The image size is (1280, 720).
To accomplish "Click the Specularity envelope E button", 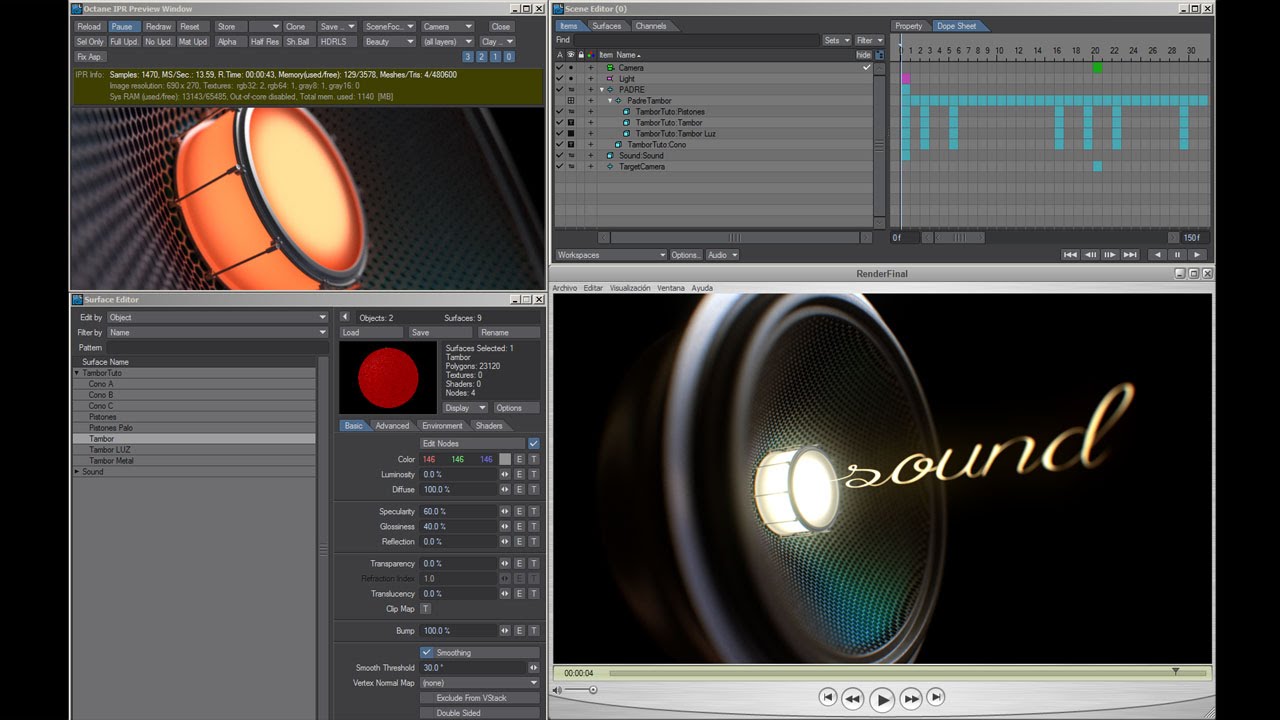I will click(519, 511).
